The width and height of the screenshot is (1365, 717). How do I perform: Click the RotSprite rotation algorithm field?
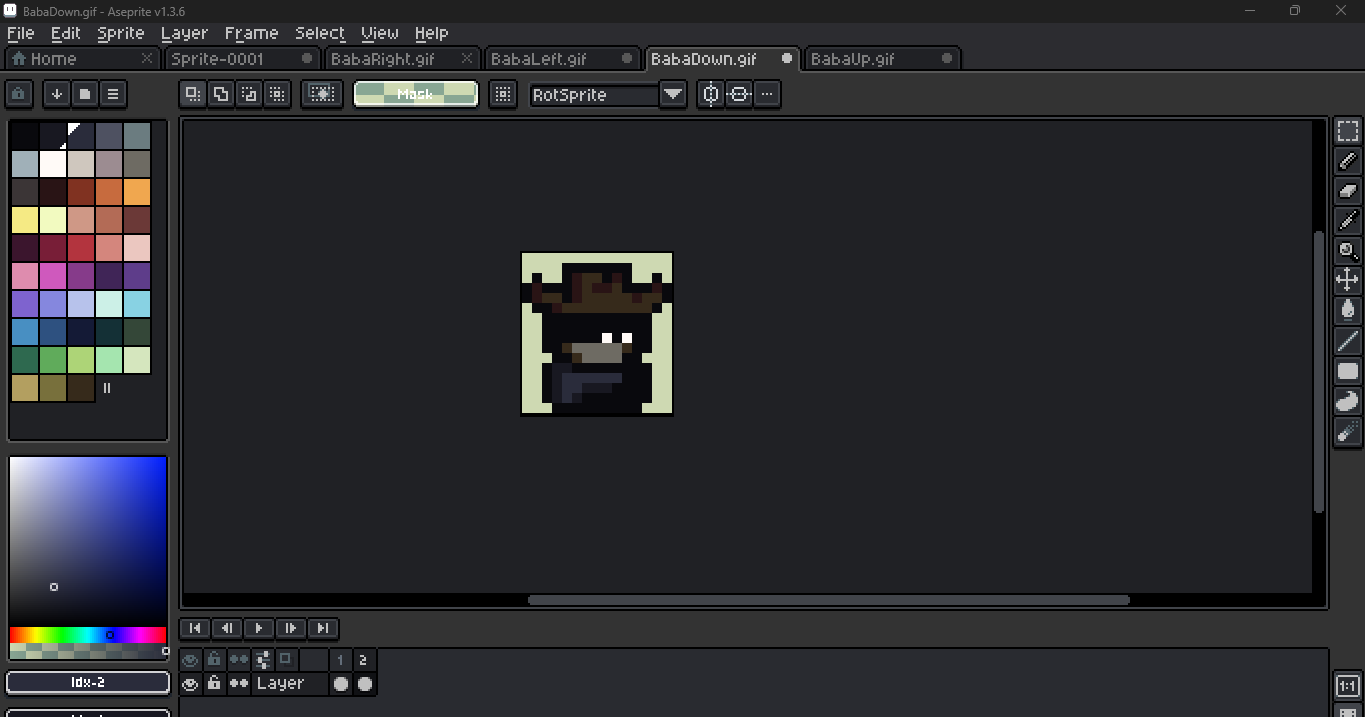594,94
